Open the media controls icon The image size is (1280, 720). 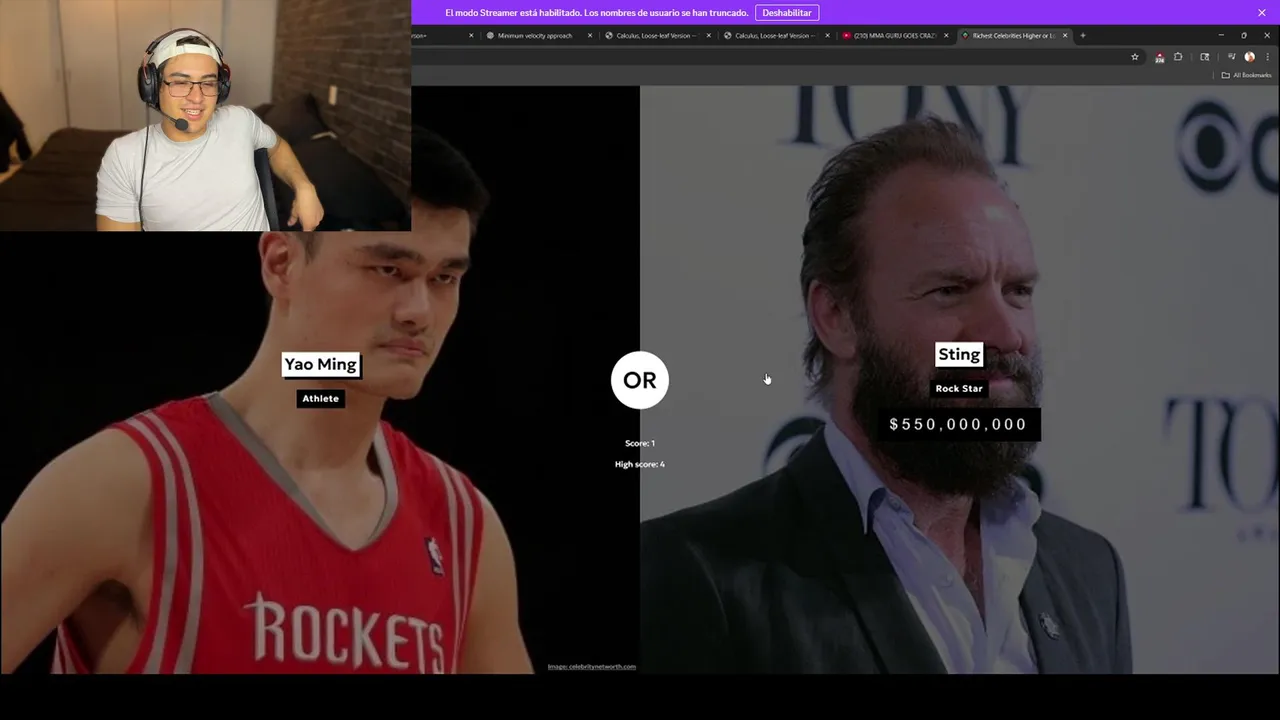pyautogui.click(x=1231, y=57)
